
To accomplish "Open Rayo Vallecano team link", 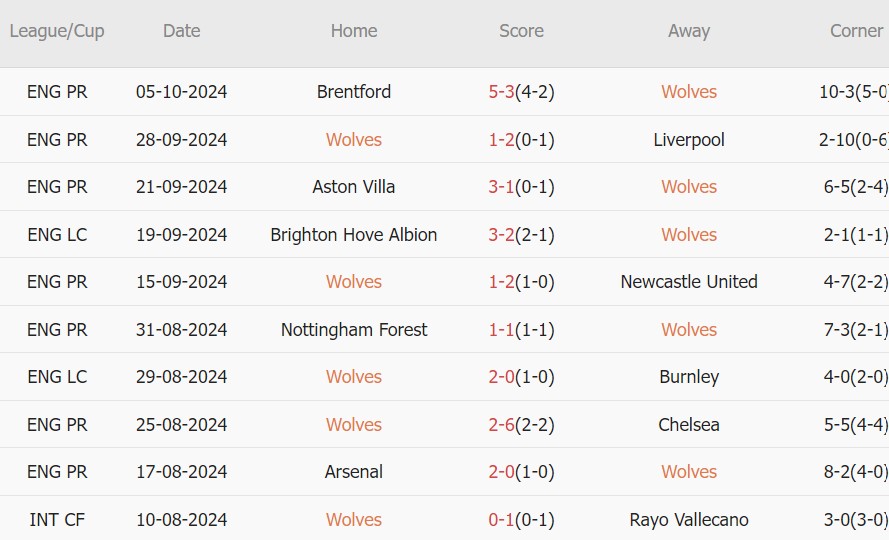I will click(x=689, y=520).
